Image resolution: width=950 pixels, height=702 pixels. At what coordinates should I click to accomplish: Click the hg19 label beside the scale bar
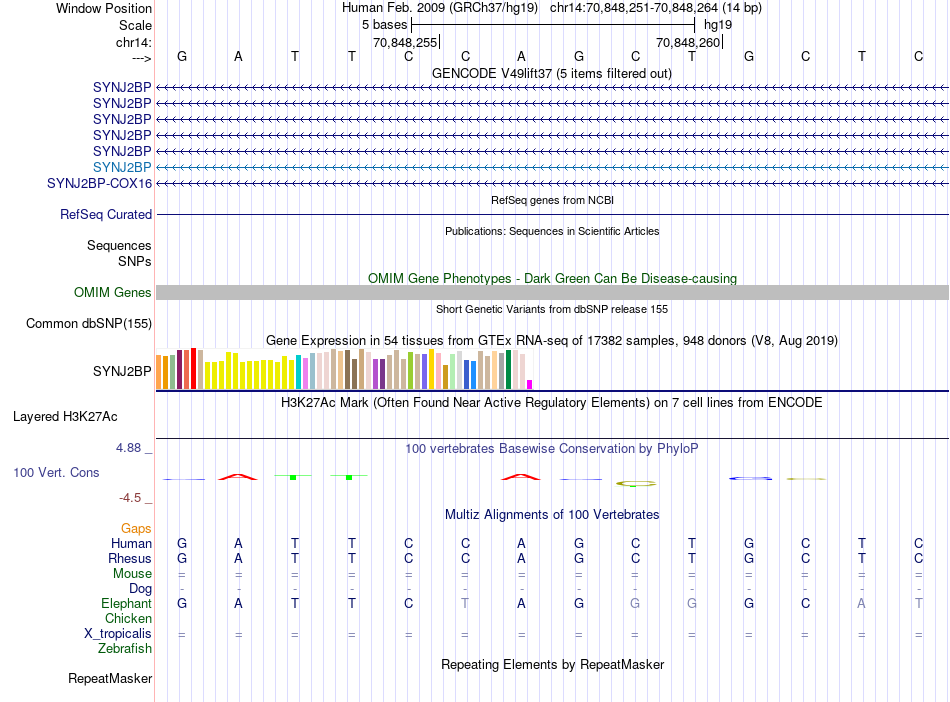tap(718, 25)
